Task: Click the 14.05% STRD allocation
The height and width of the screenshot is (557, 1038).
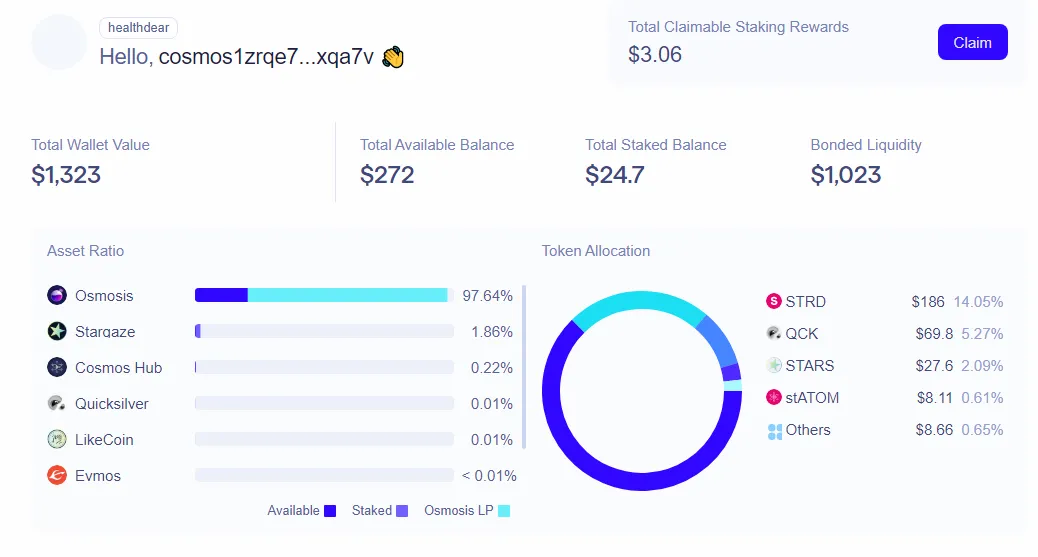Action: coord(978,302)
